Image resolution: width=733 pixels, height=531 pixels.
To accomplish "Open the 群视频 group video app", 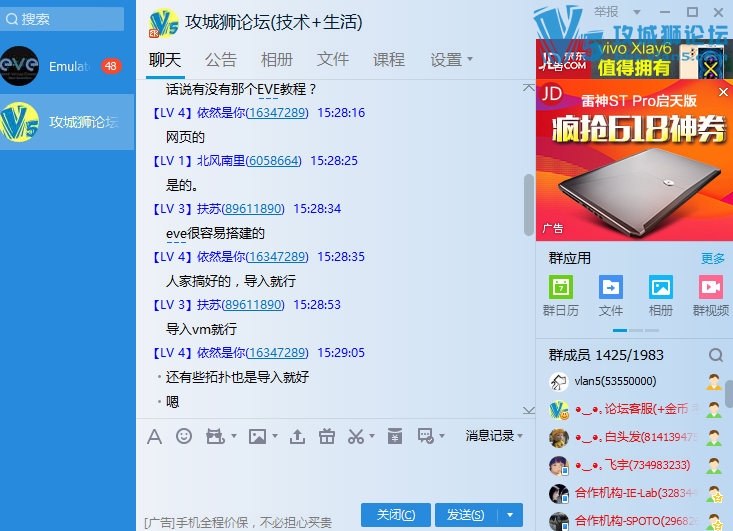I will tap(711, 296).
